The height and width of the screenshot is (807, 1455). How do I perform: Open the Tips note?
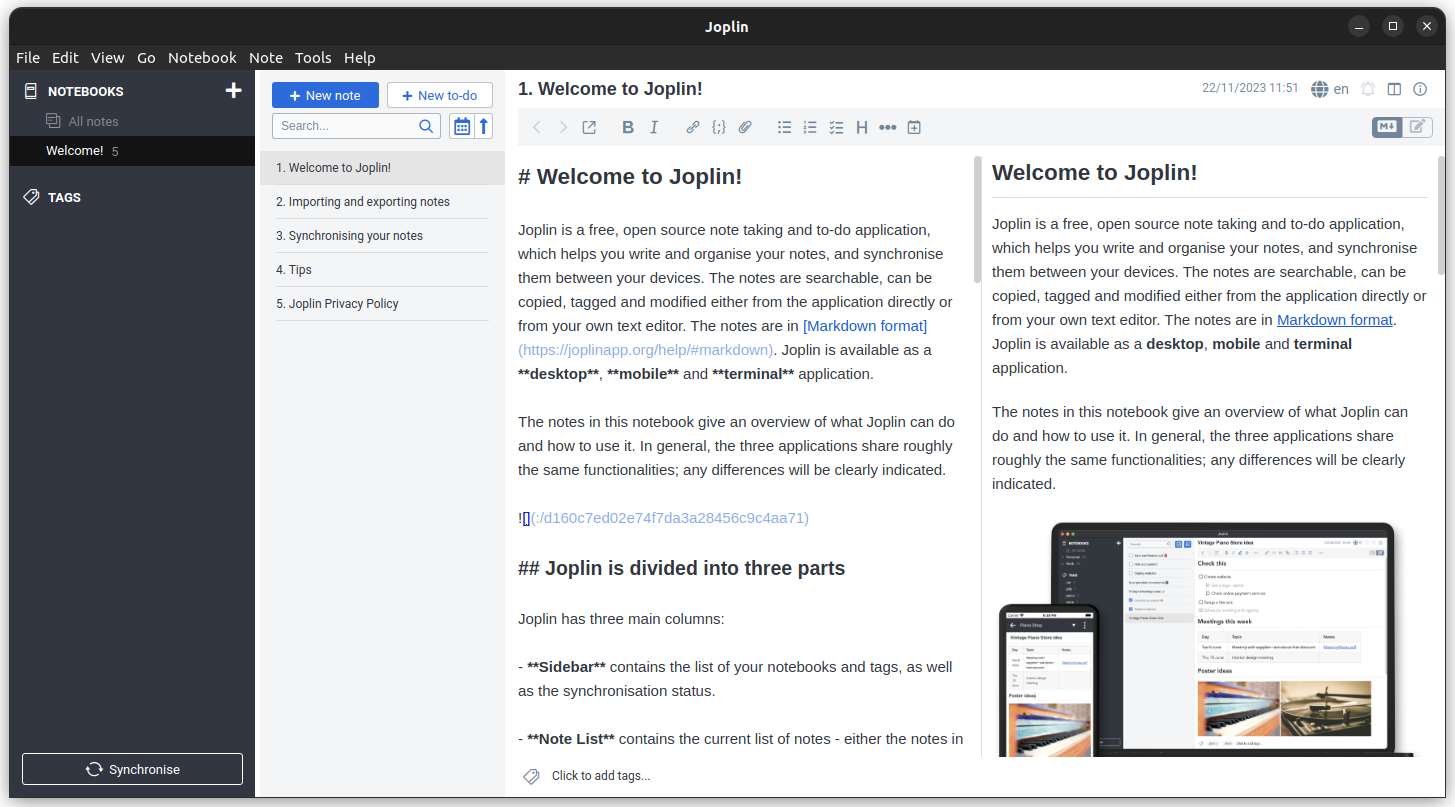click(380, 270)
